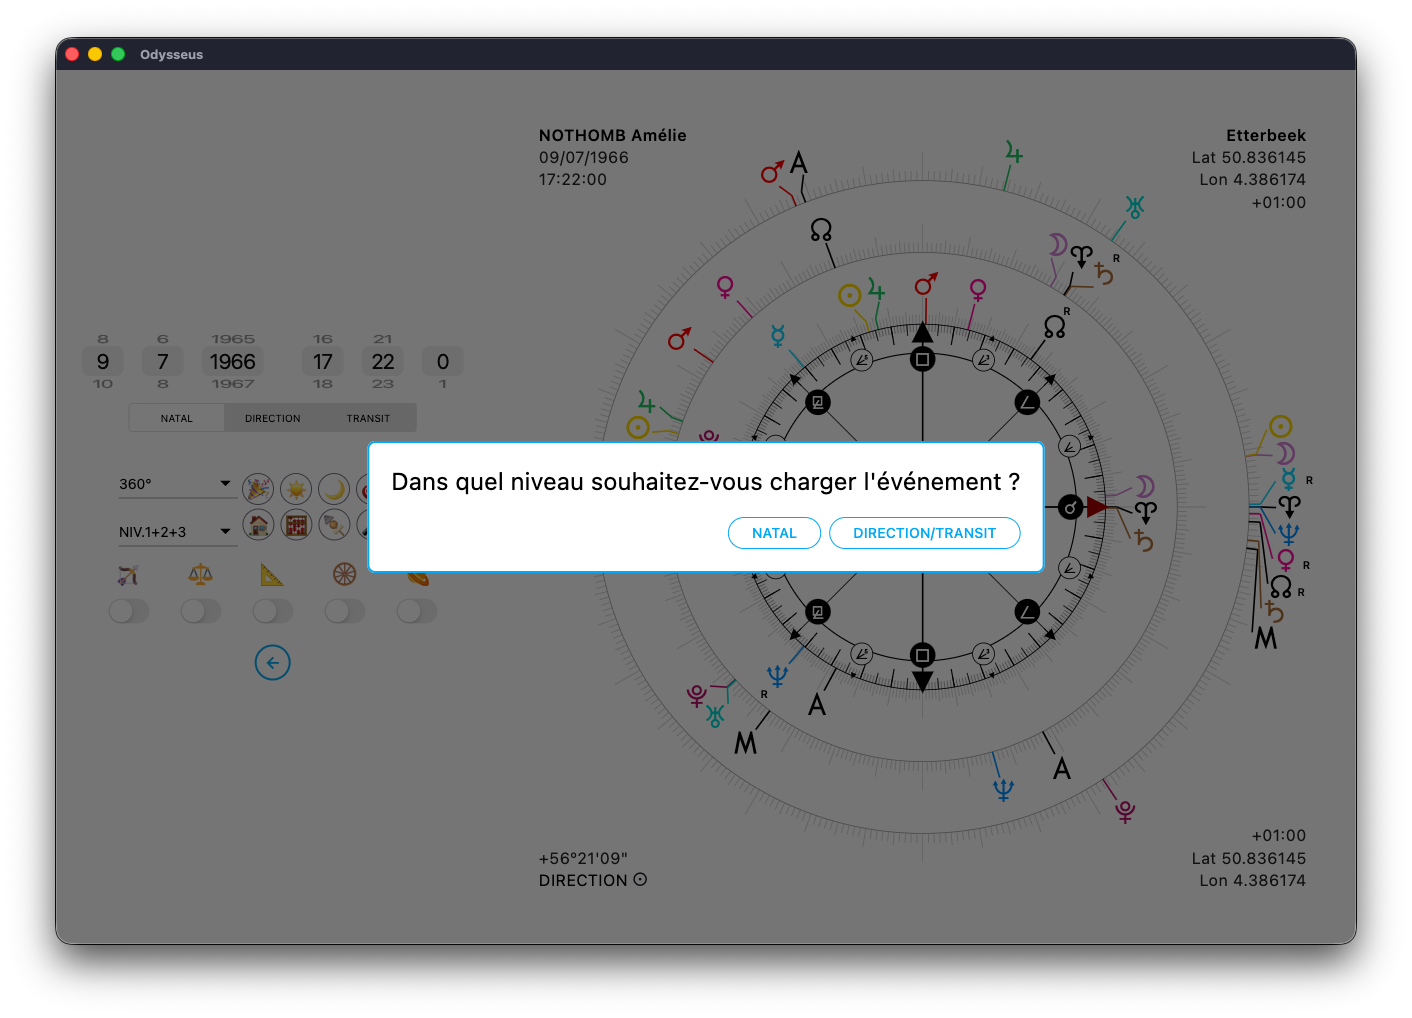Click the crescent moon icon button
This screenshot has height=1018, width=1412.
pyautogui.click(x=334, y=489)
